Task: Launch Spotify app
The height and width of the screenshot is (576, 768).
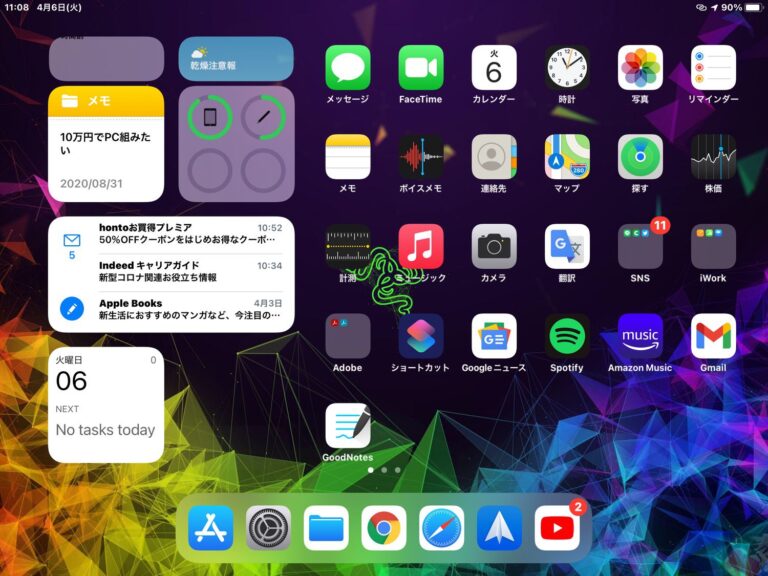Action: coord(567,336)
